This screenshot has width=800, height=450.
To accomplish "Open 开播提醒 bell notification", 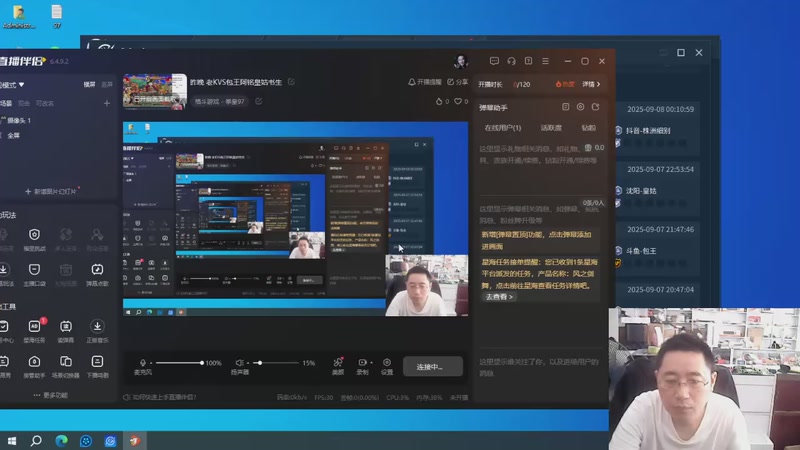I will click(424, 82).
